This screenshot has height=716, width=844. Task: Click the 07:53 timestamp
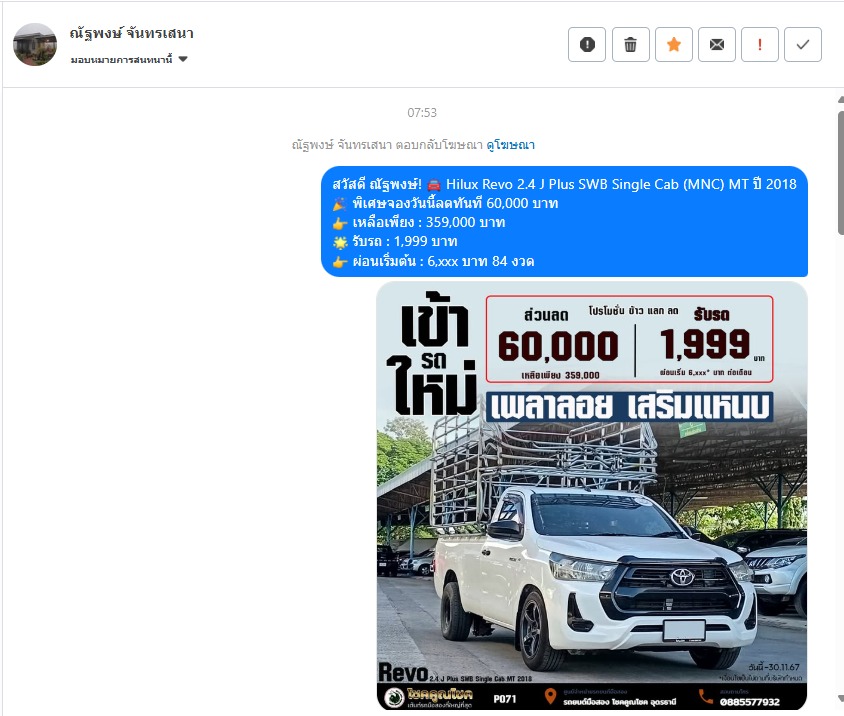[x=422, y=113]
